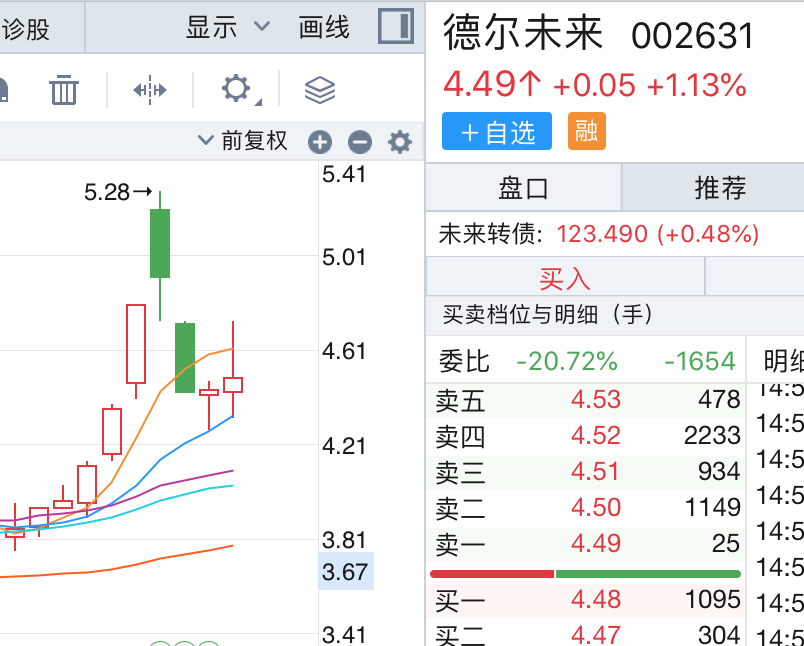Zoom in with the plus icon above the chart
The height and width of the screenshot is (646, 804).
(x=319, y=142)
